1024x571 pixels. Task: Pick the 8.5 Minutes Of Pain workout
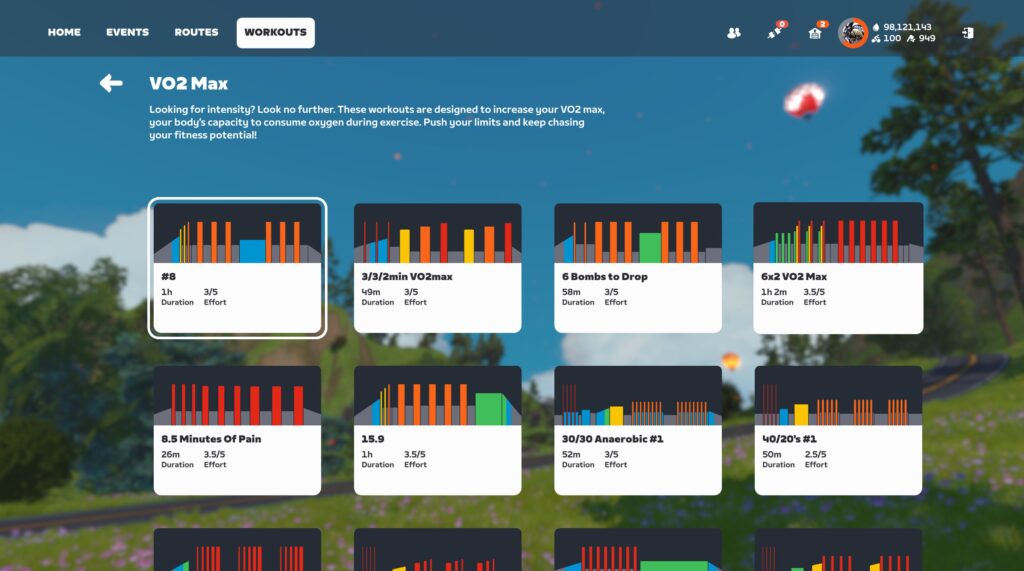pyautogui.click(x=237, y=430)
